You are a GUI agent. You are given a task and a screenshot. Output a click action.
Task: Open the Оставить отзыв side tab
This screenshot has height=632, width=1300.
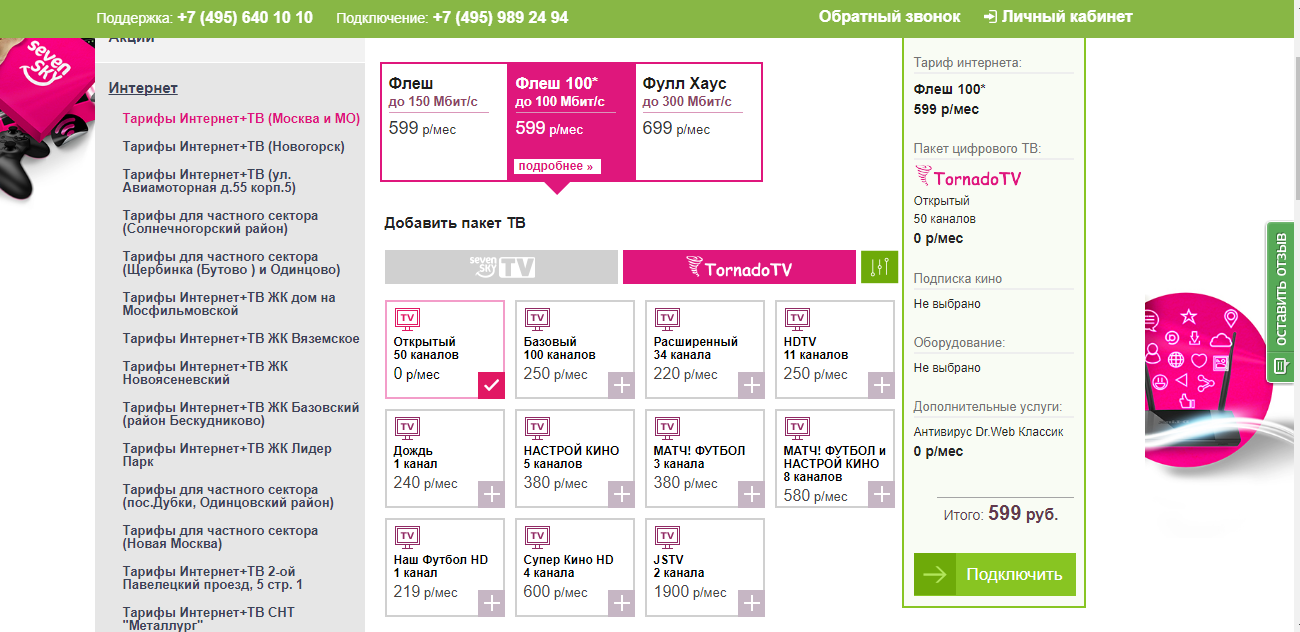[1281, 302]
